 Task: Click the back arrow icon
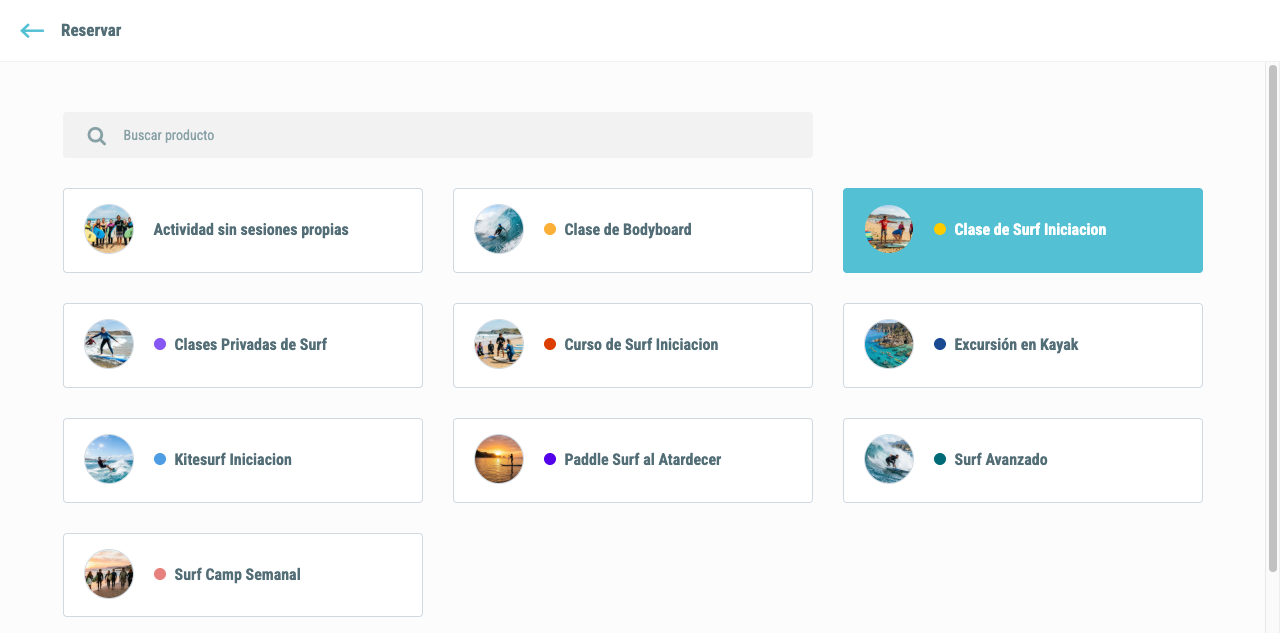(32, 31)
